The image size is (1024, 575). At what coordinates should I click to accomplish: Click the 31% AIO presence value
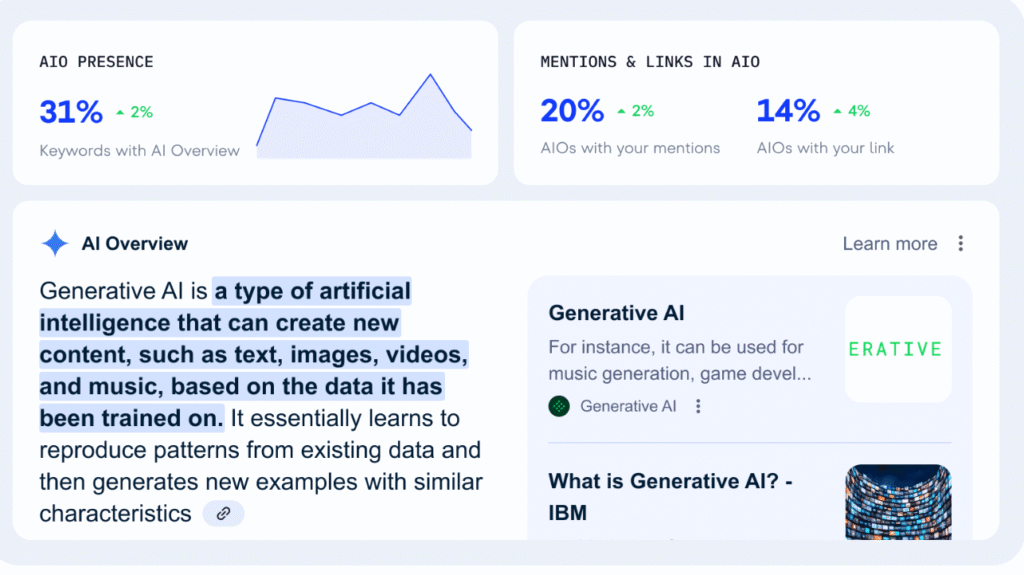[71, 112]
